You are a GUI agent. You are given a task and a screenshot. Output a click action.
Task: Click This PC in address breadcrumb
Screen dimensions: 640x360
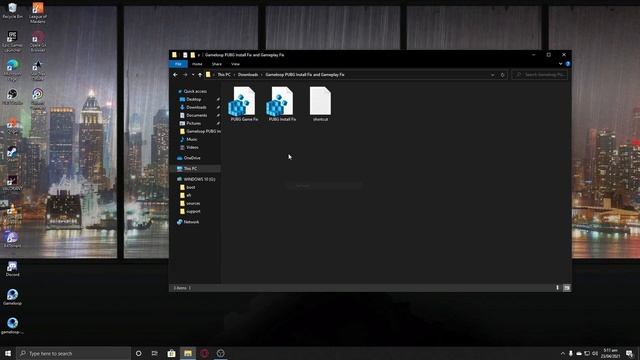pos(224,75)
